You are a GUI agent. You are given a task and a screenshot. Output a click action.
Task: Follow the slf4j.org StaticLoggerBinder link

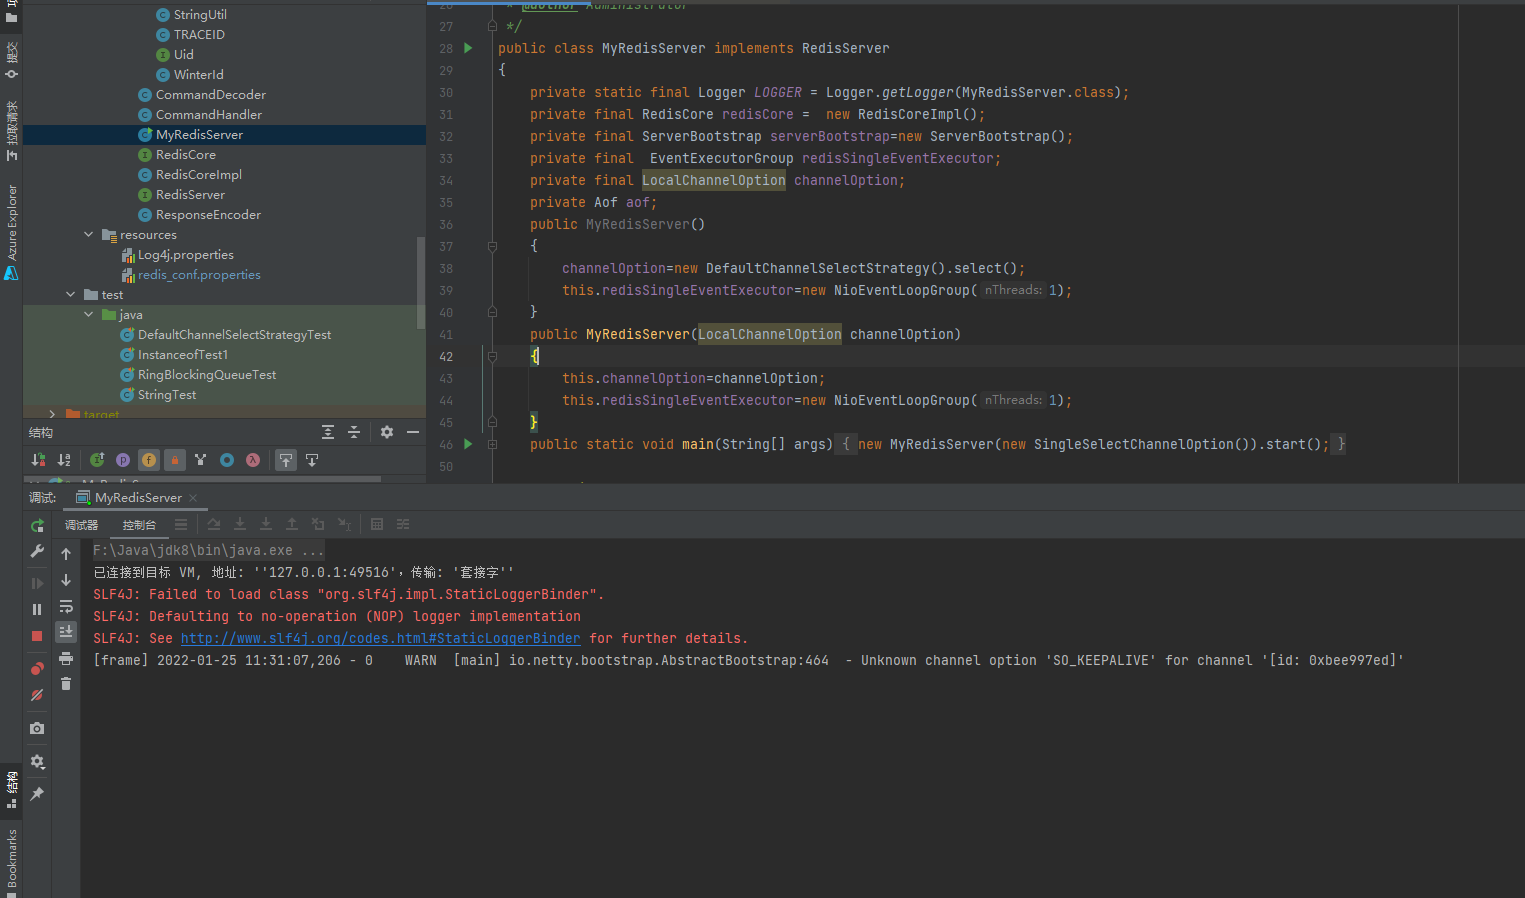click(x=380, y=638)
